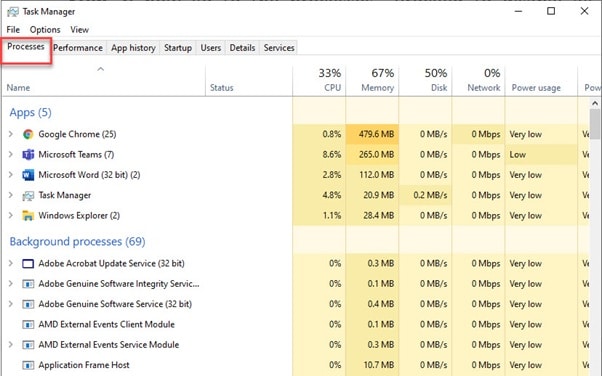Select the Microsoft Teams app icon
Screen dimensions: 602x376
[x=28, y=155]
